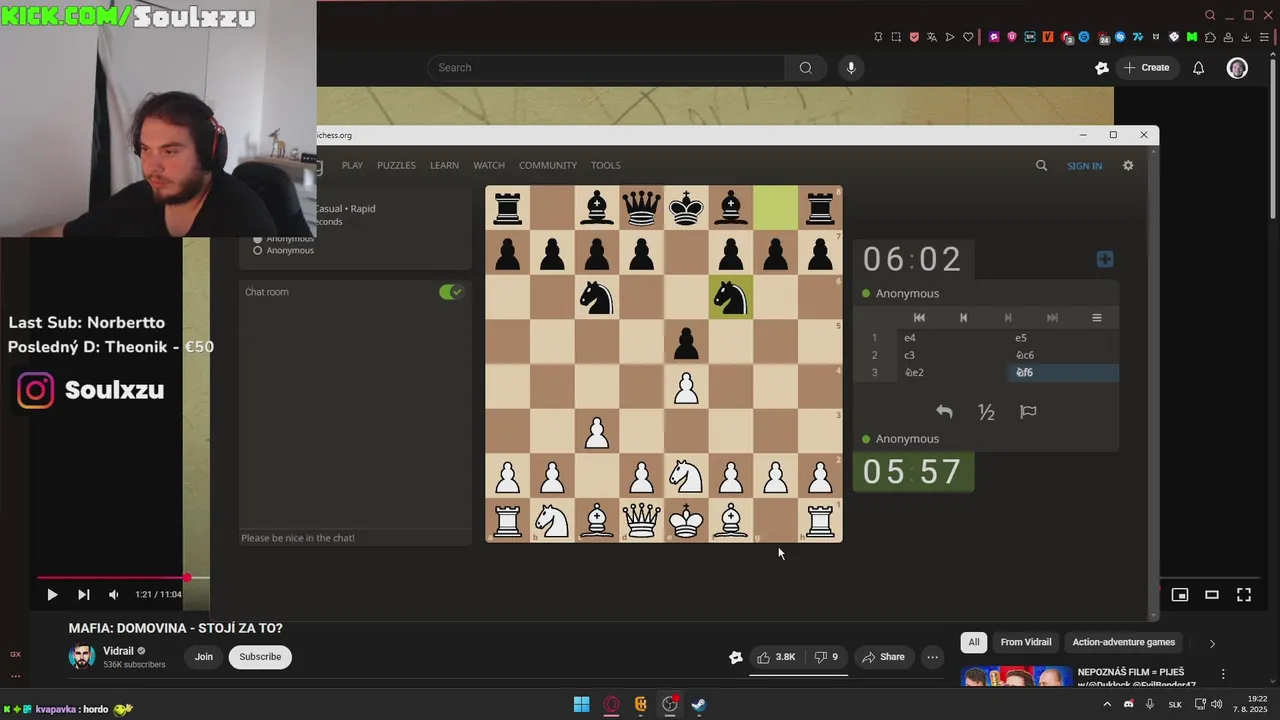Open the PUZZLES menu
Viewport: 1280px width, 720px height.
pyautogui.click(x=396, y=166)
